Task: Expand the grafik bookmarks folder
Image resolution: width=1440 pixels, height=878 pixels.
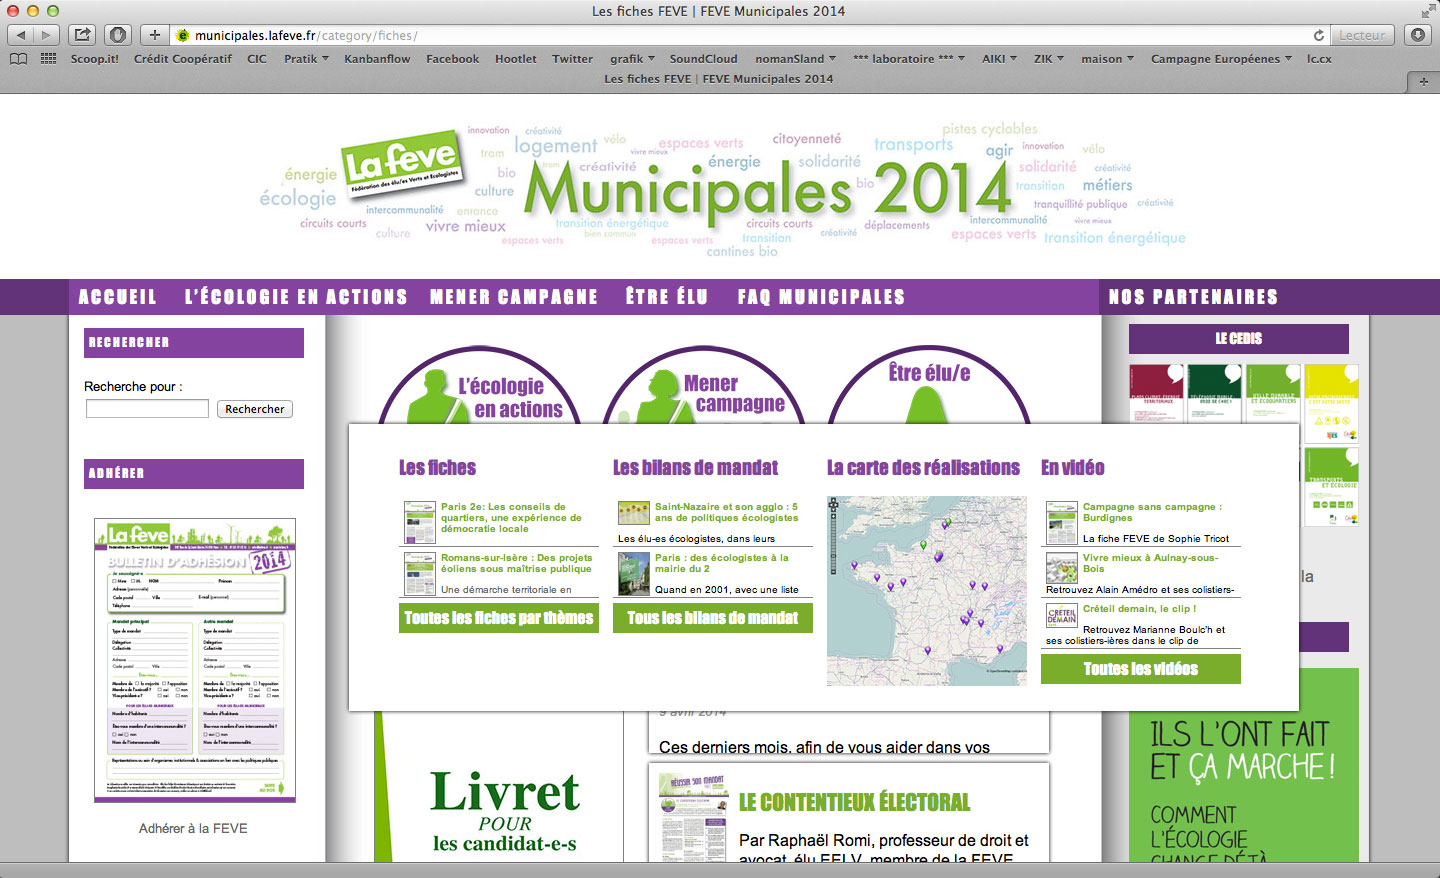Action: 632,59
